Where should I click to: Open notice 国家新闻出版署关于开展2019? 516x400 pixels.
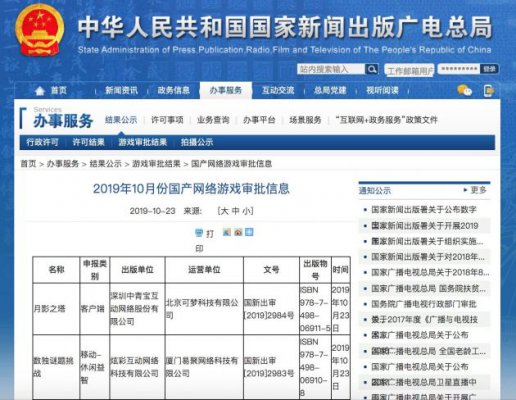pyautogui.click(x=425, y=226)
